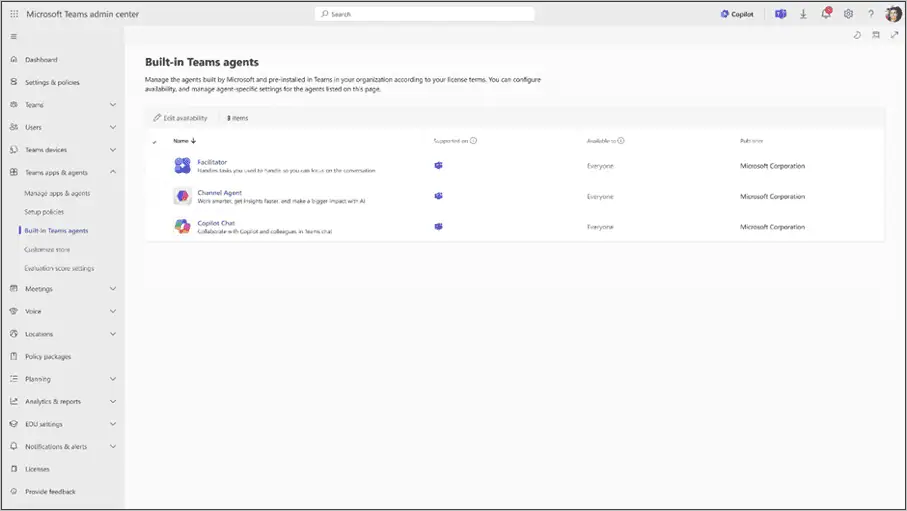Select Built-in Teams agents sidebar item
Image resolution: width=907 pixels, height=511 pixels.
click(x=56, y=230)
